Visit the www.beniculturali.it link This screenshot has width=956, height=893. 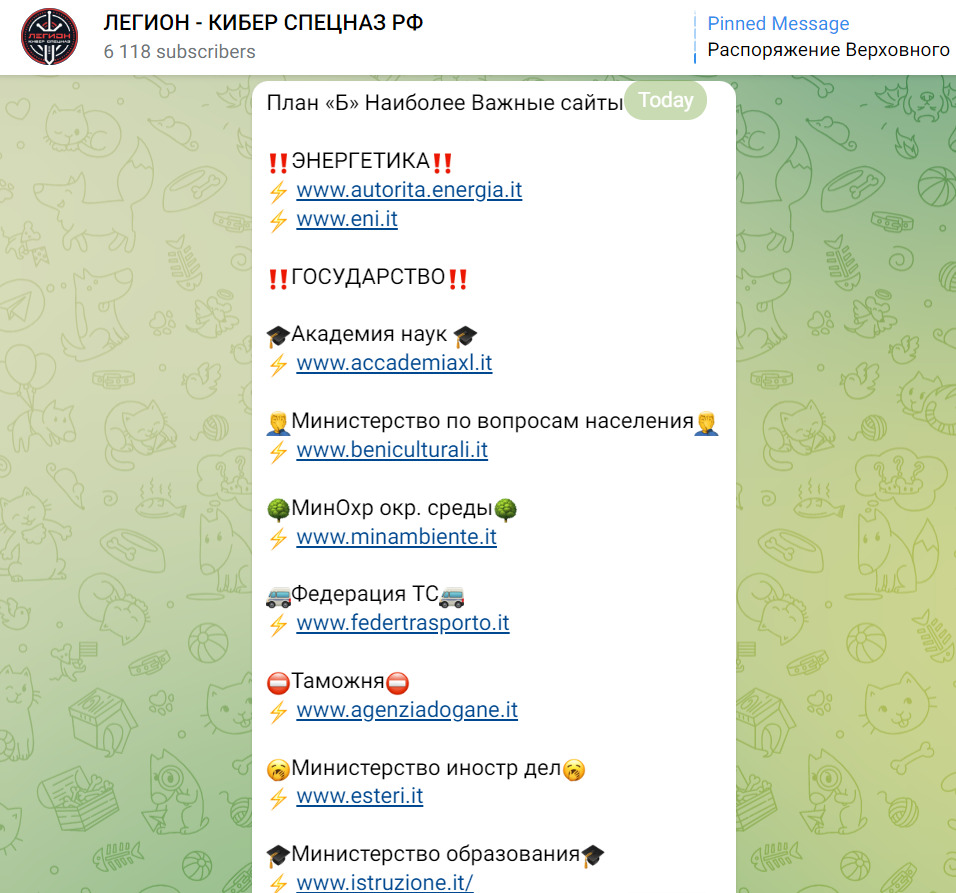point(392,450)
